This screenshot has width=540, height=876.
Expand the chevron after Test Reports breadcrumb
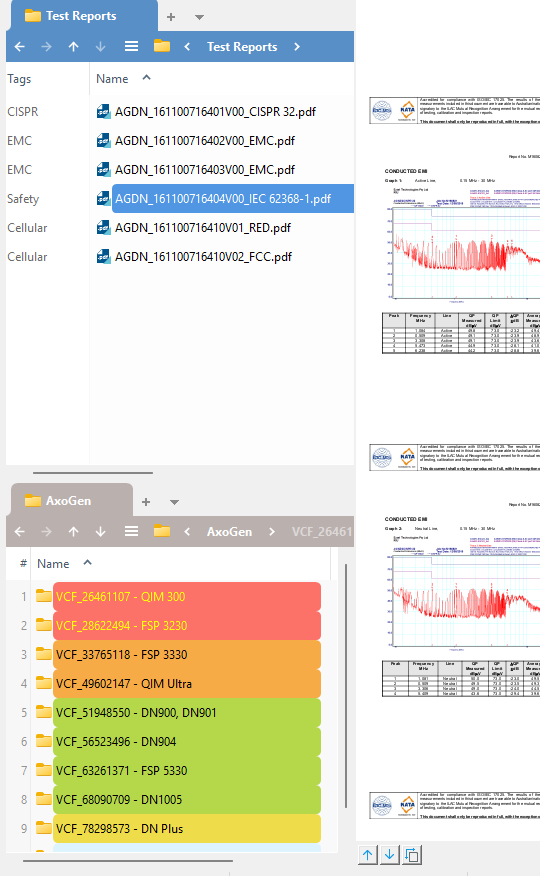click(x=297, y=47)
